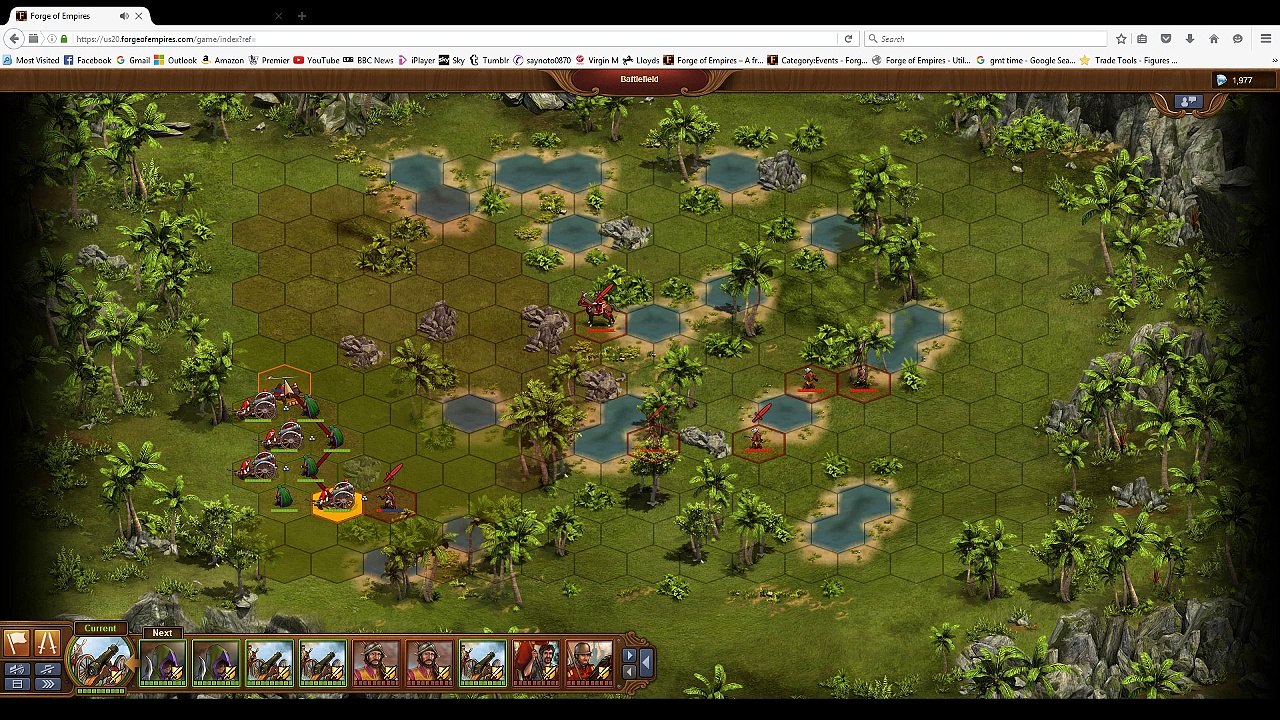Go to the browser Home page
Viewport: 1280px width, 720px height.
1214,39
